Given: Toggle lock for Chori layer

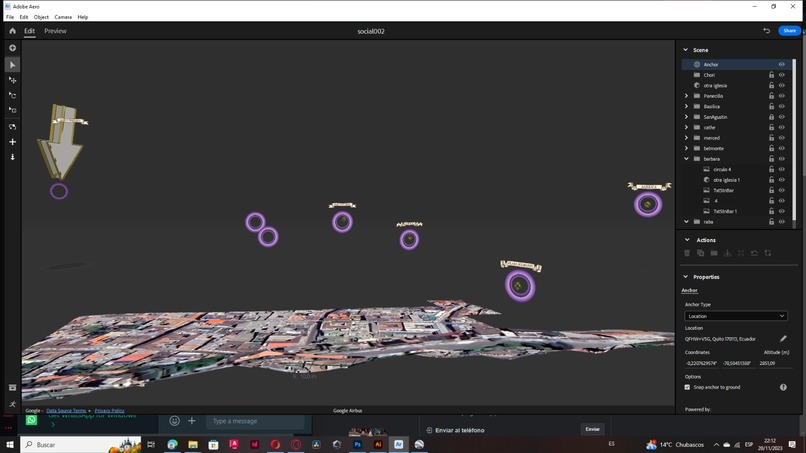Looking at the screenshot, I should click(771, 75).
